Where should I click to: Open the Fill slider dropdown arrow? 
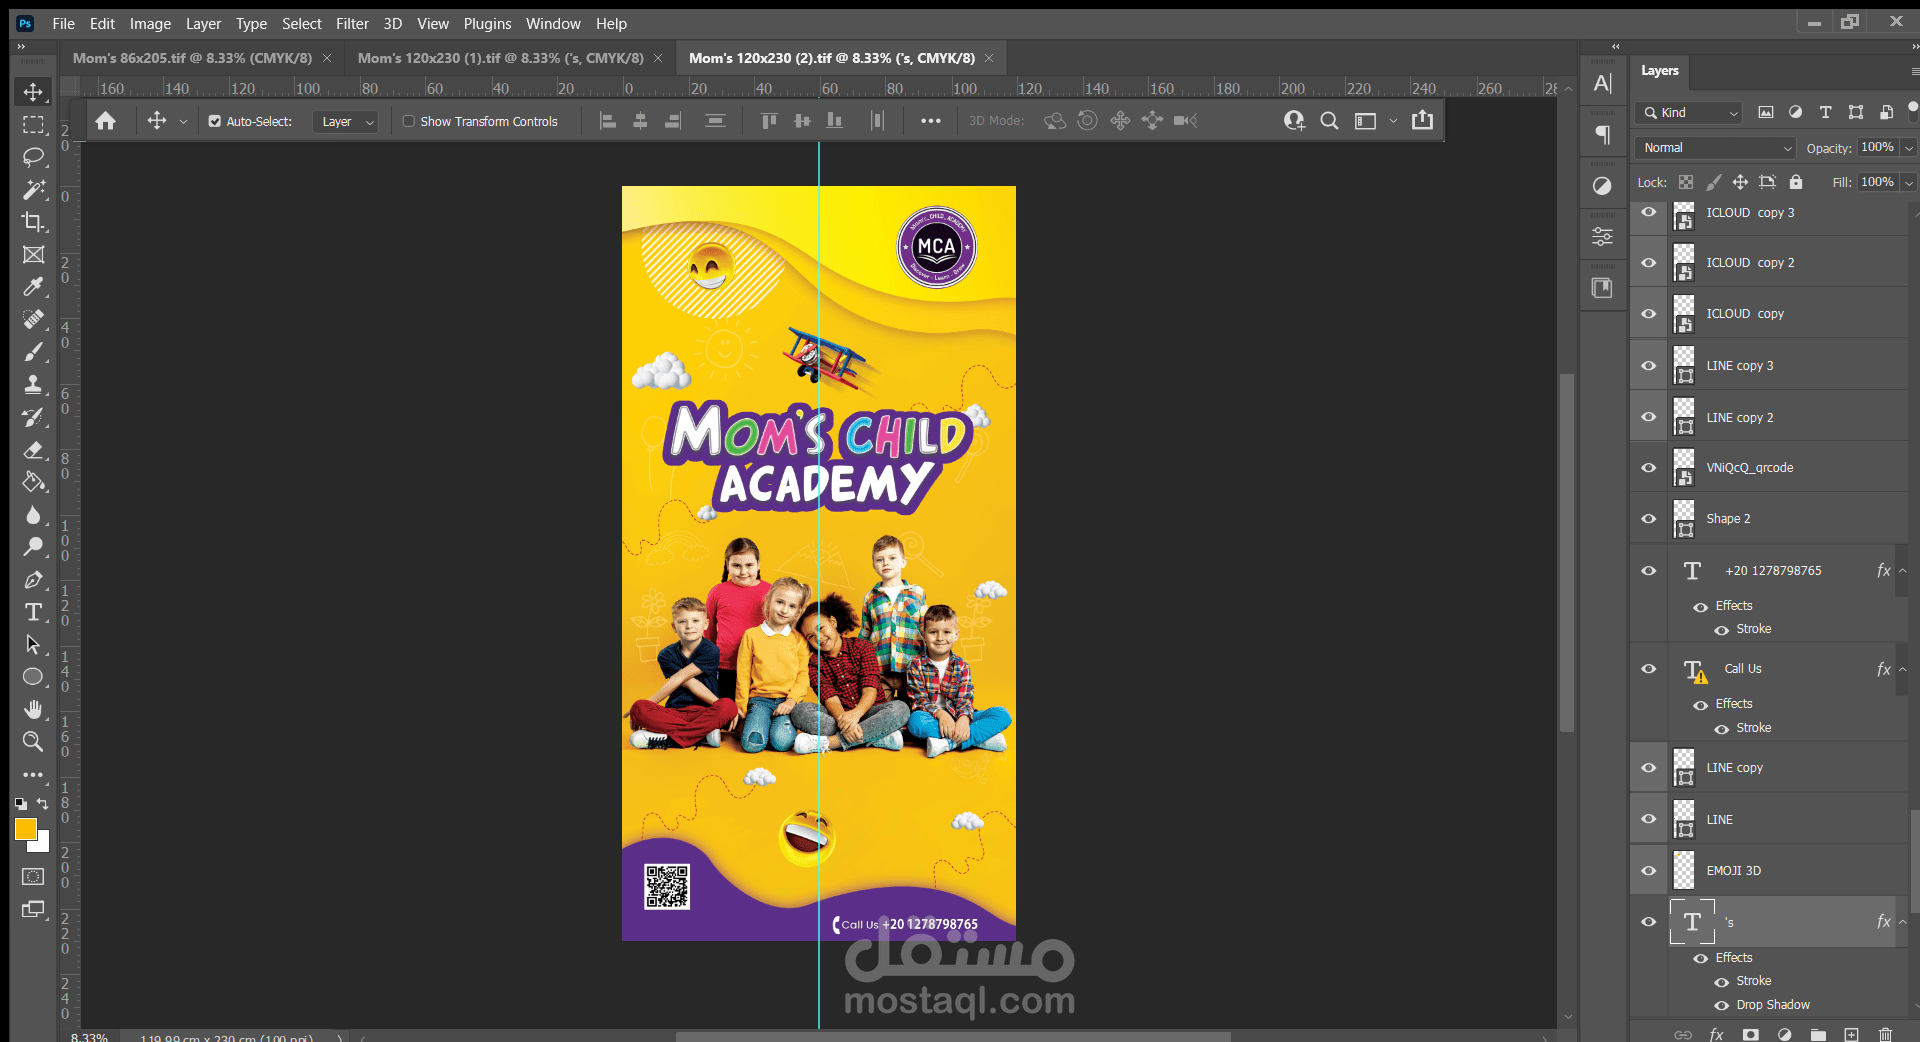click(x=1908, y=183)
